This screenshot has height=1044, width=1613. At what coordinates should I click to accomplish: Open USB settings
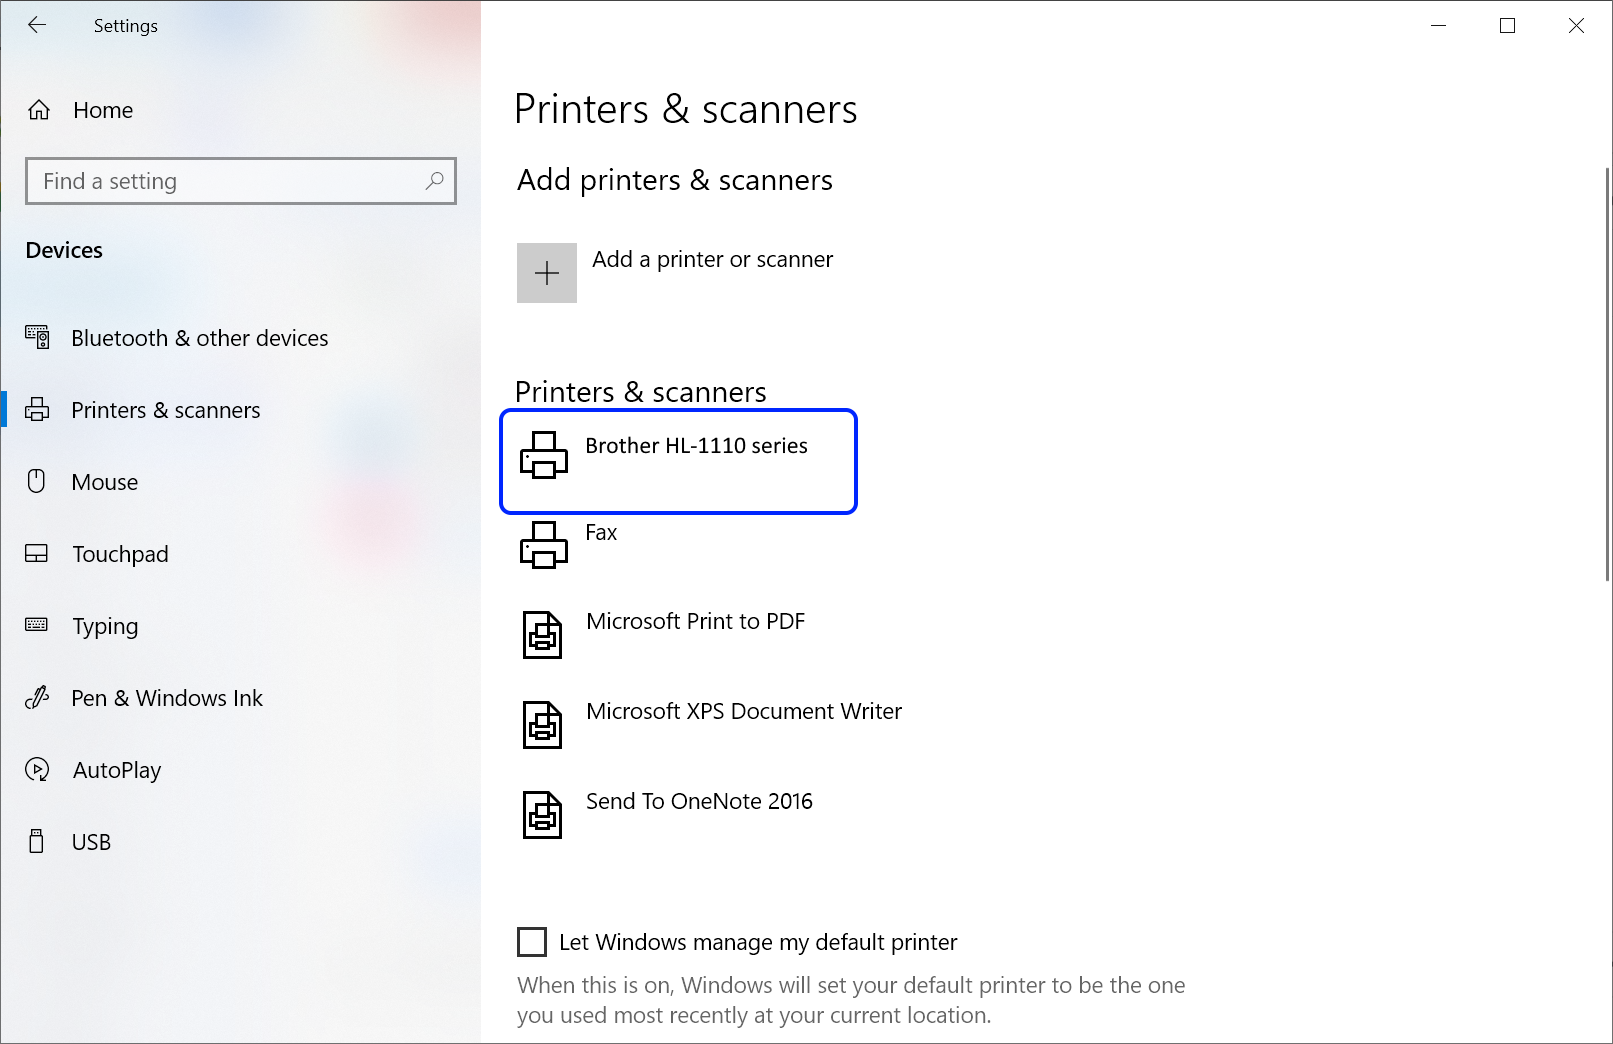pos(91,842)
